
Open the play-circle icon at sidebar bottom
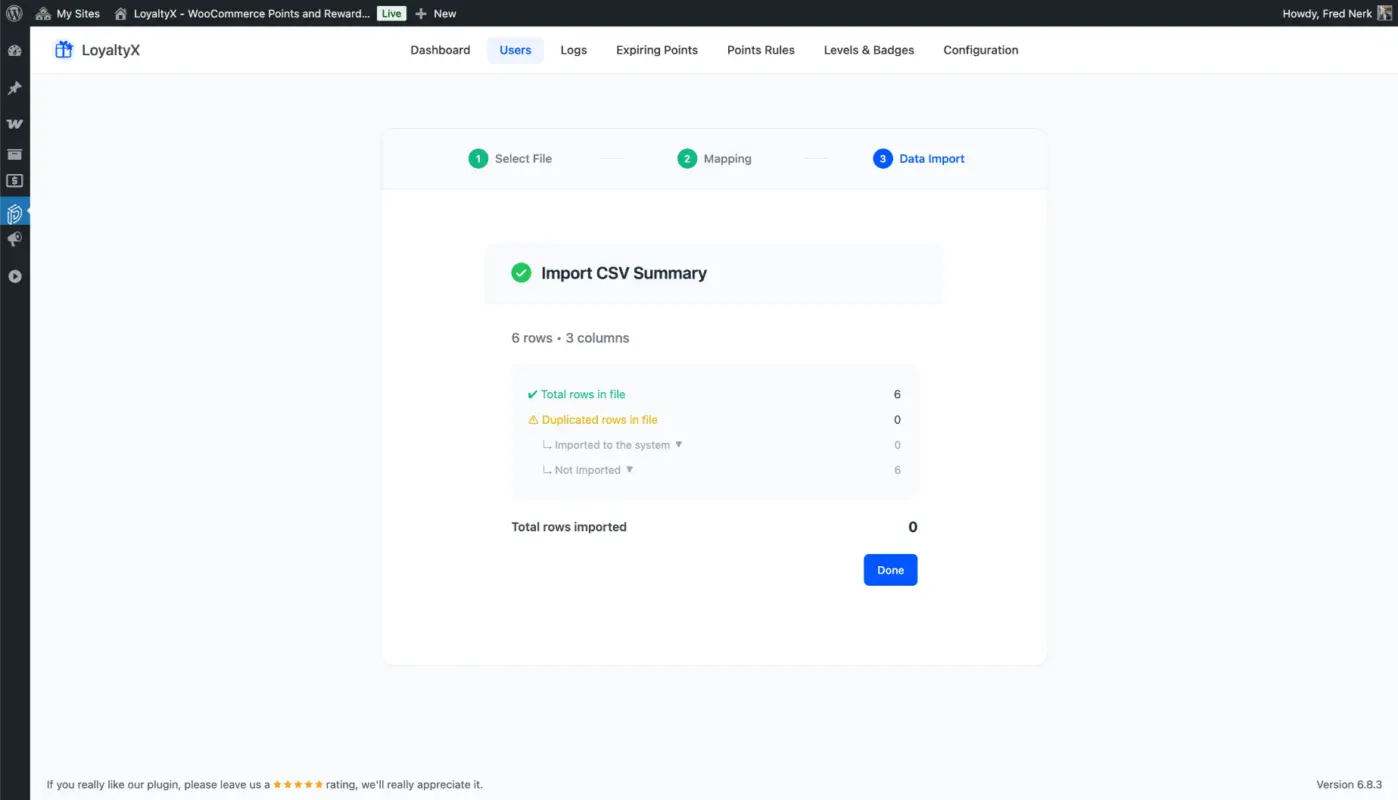pyautogui.click(x=14, y=277)
